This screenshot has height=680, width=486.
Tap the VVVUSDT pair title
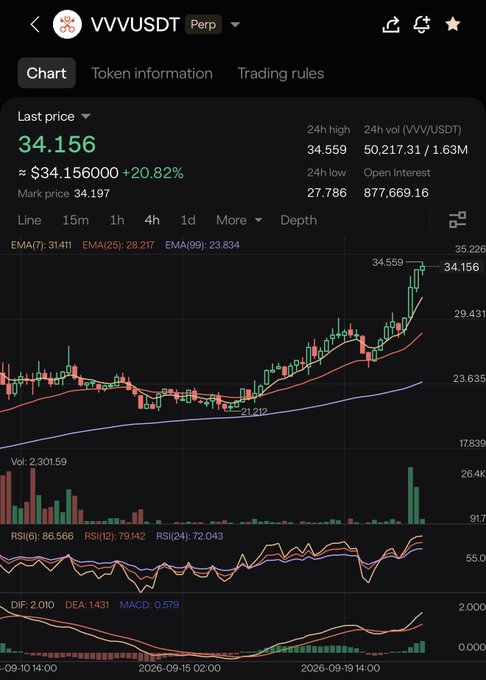tap(135, 25)
